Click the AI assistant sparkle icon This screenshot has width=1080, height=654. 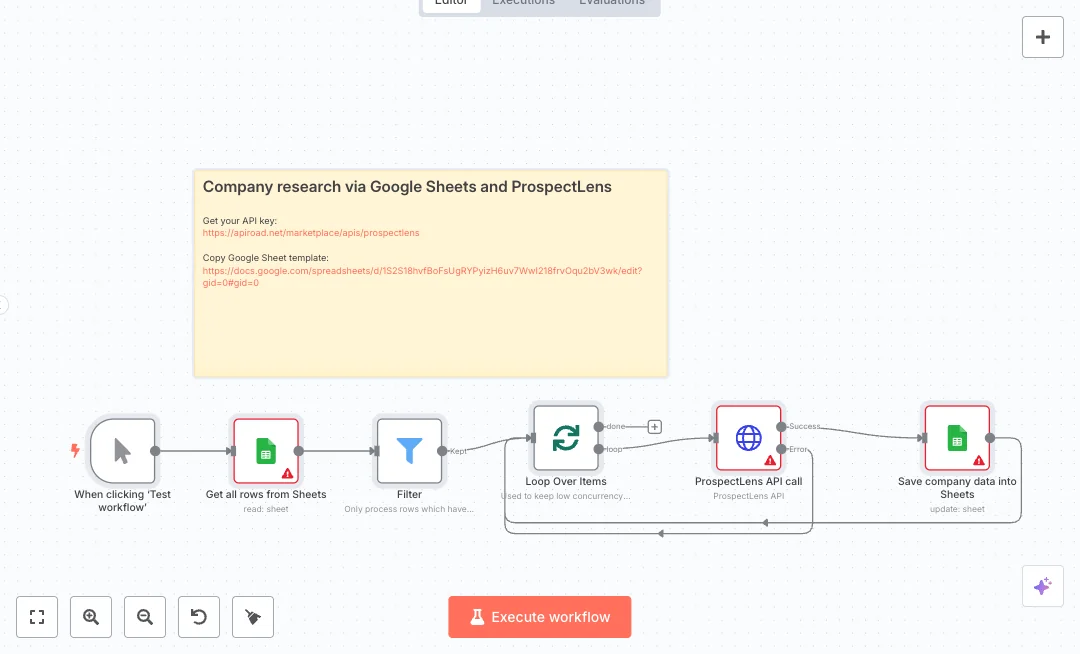point(1042,586)
